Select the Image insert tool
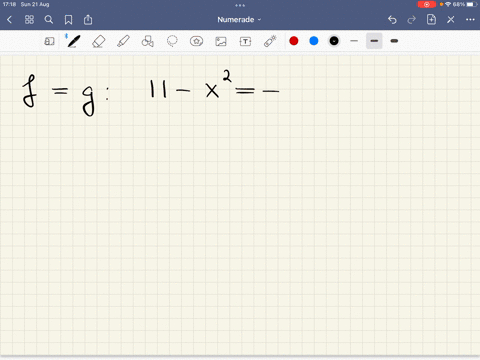This screenshot has height=360, width=480. [221, 41]
